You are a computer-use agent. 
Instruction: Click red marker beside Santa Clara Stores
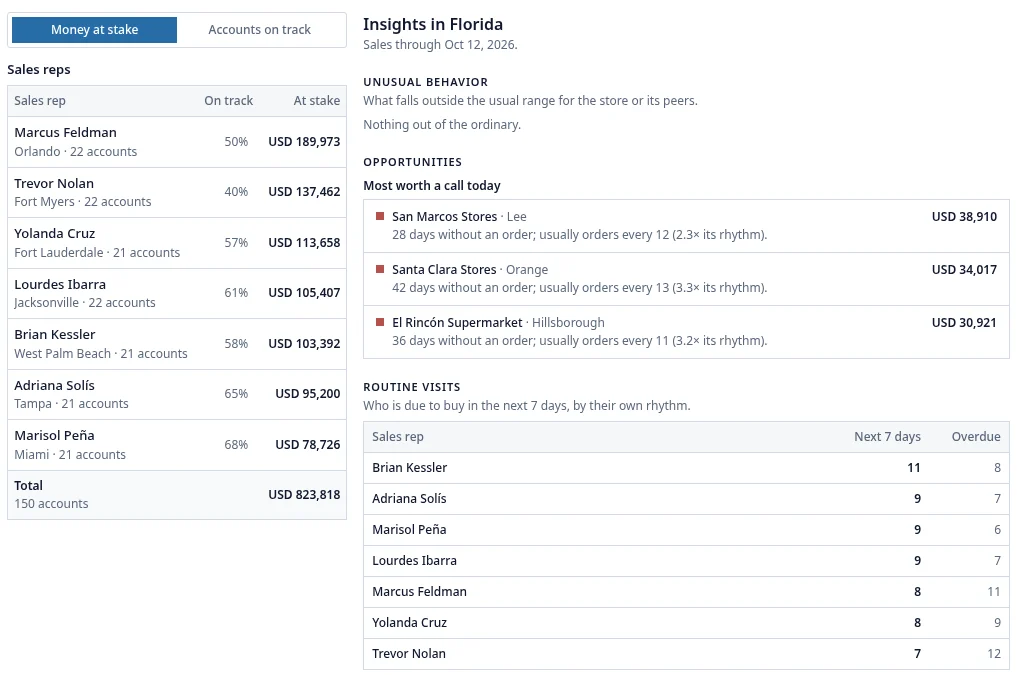click(380, 269)
